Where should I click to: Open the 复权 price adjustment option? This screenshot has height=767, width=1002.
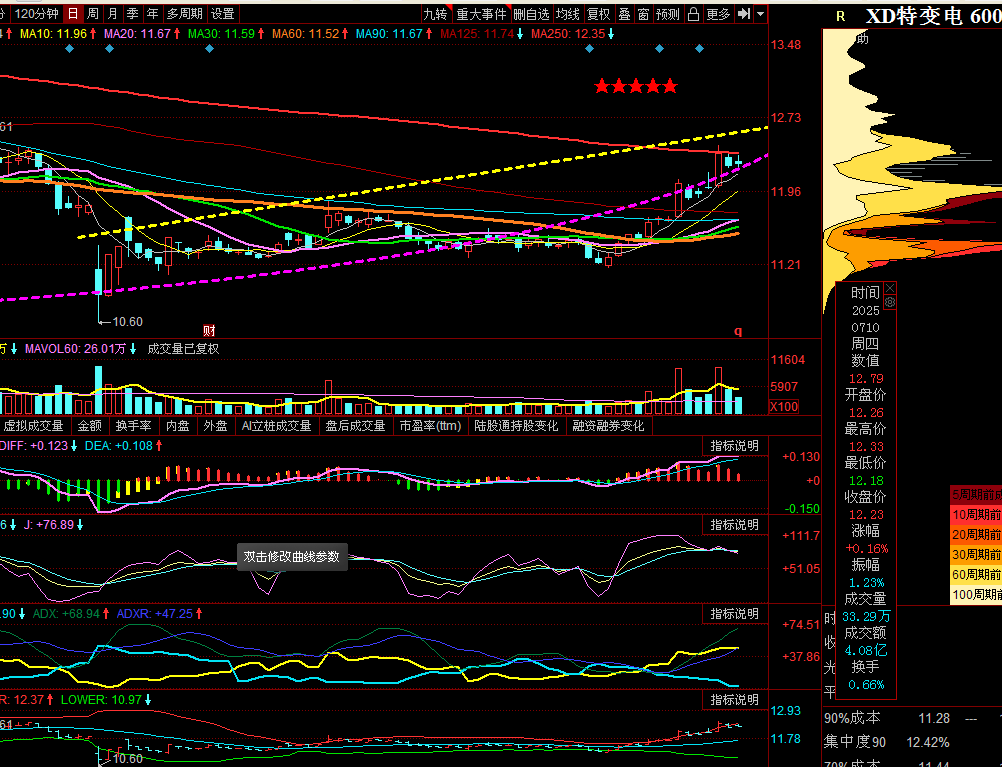(599, 14)
